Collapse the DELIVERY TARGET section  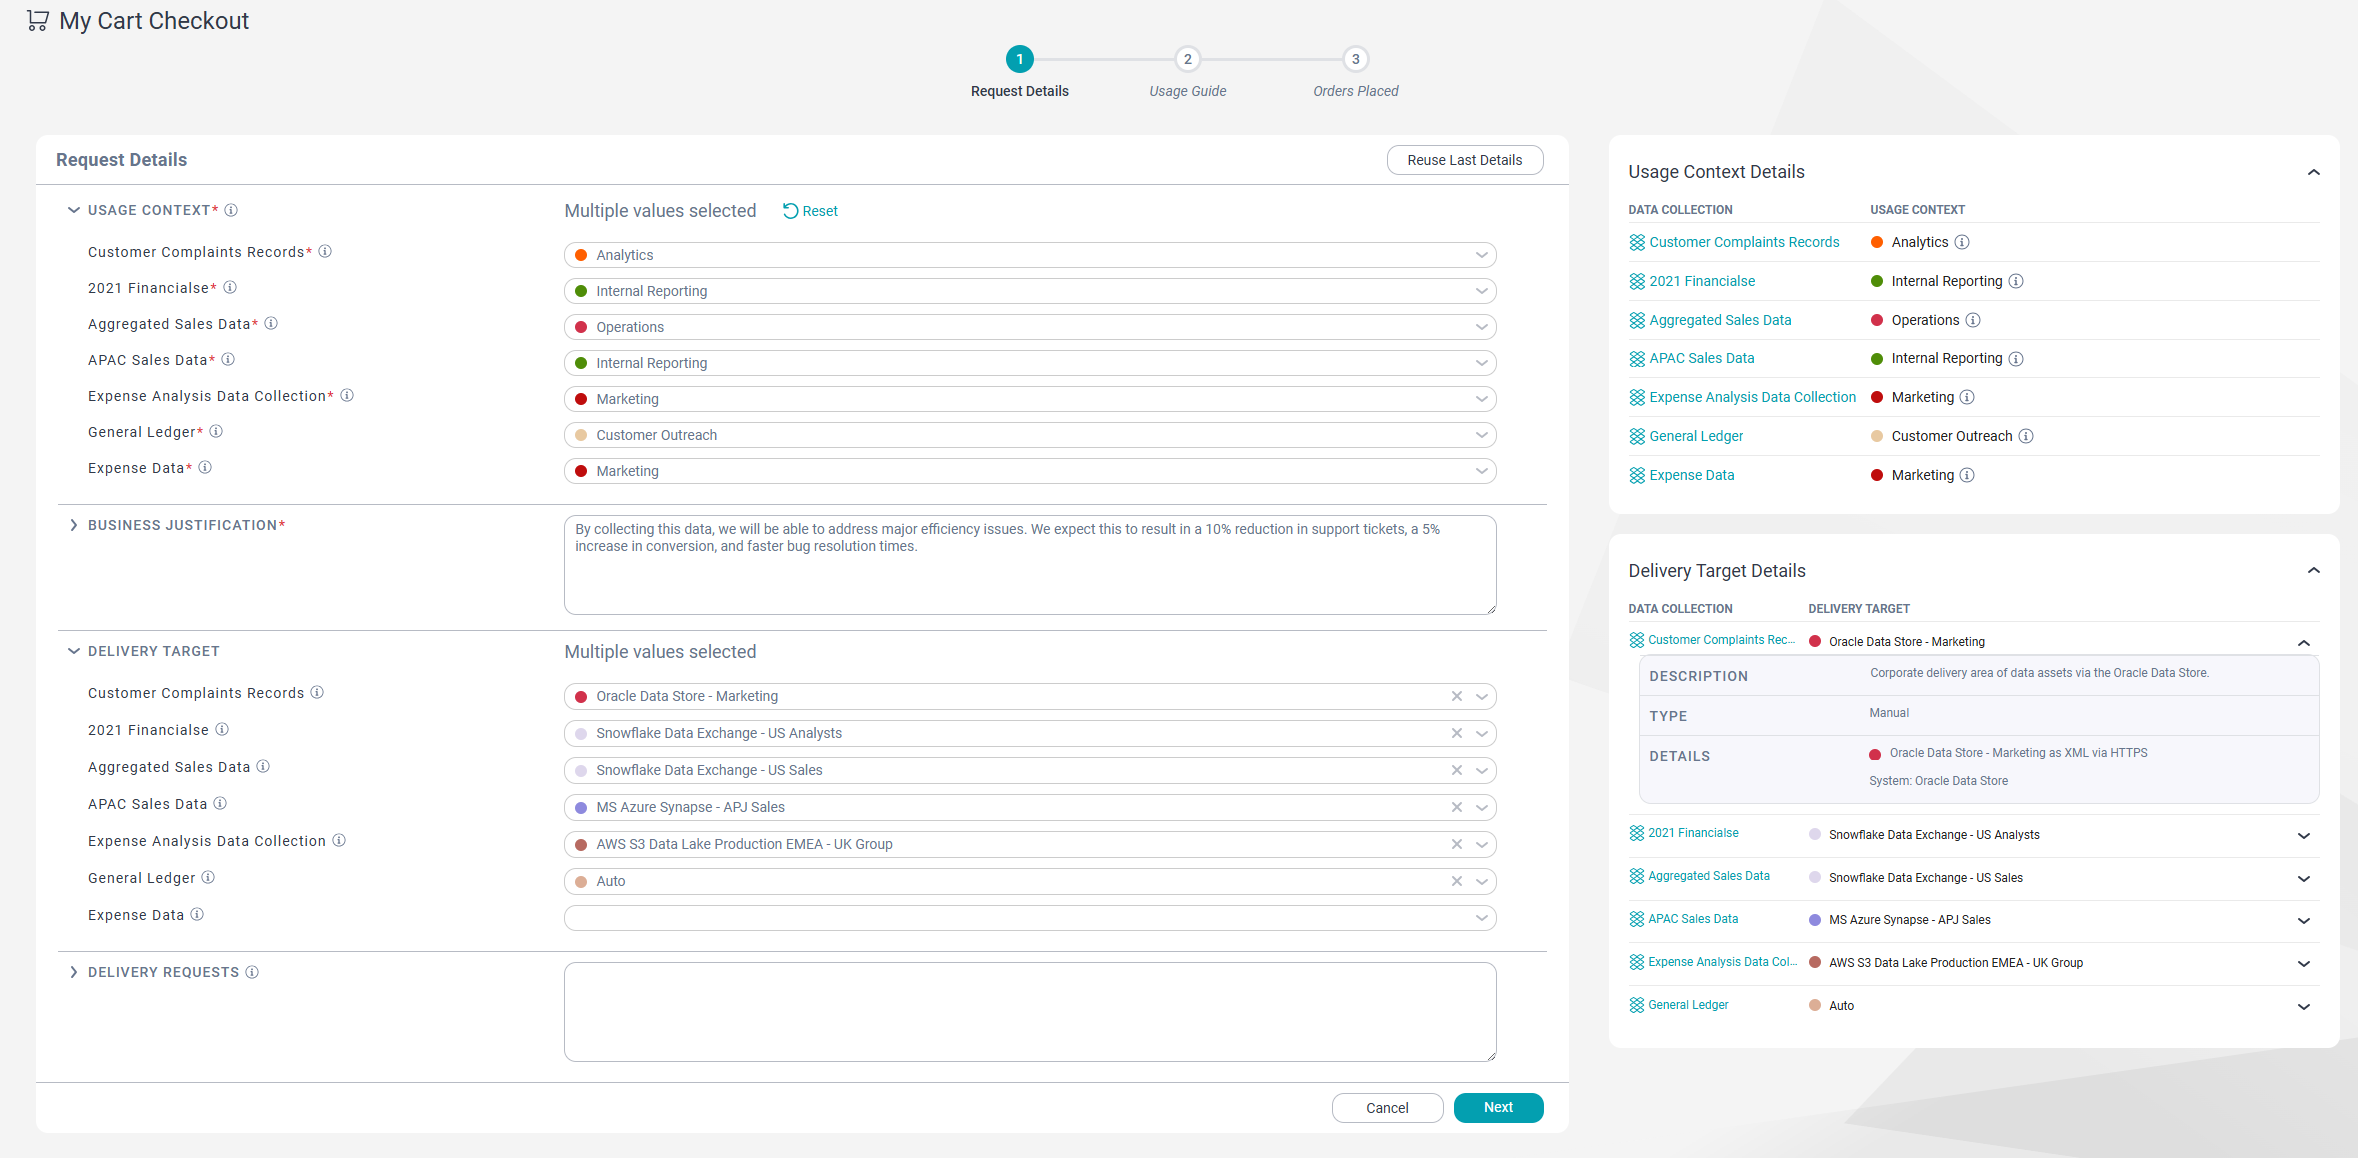point(73,651)
